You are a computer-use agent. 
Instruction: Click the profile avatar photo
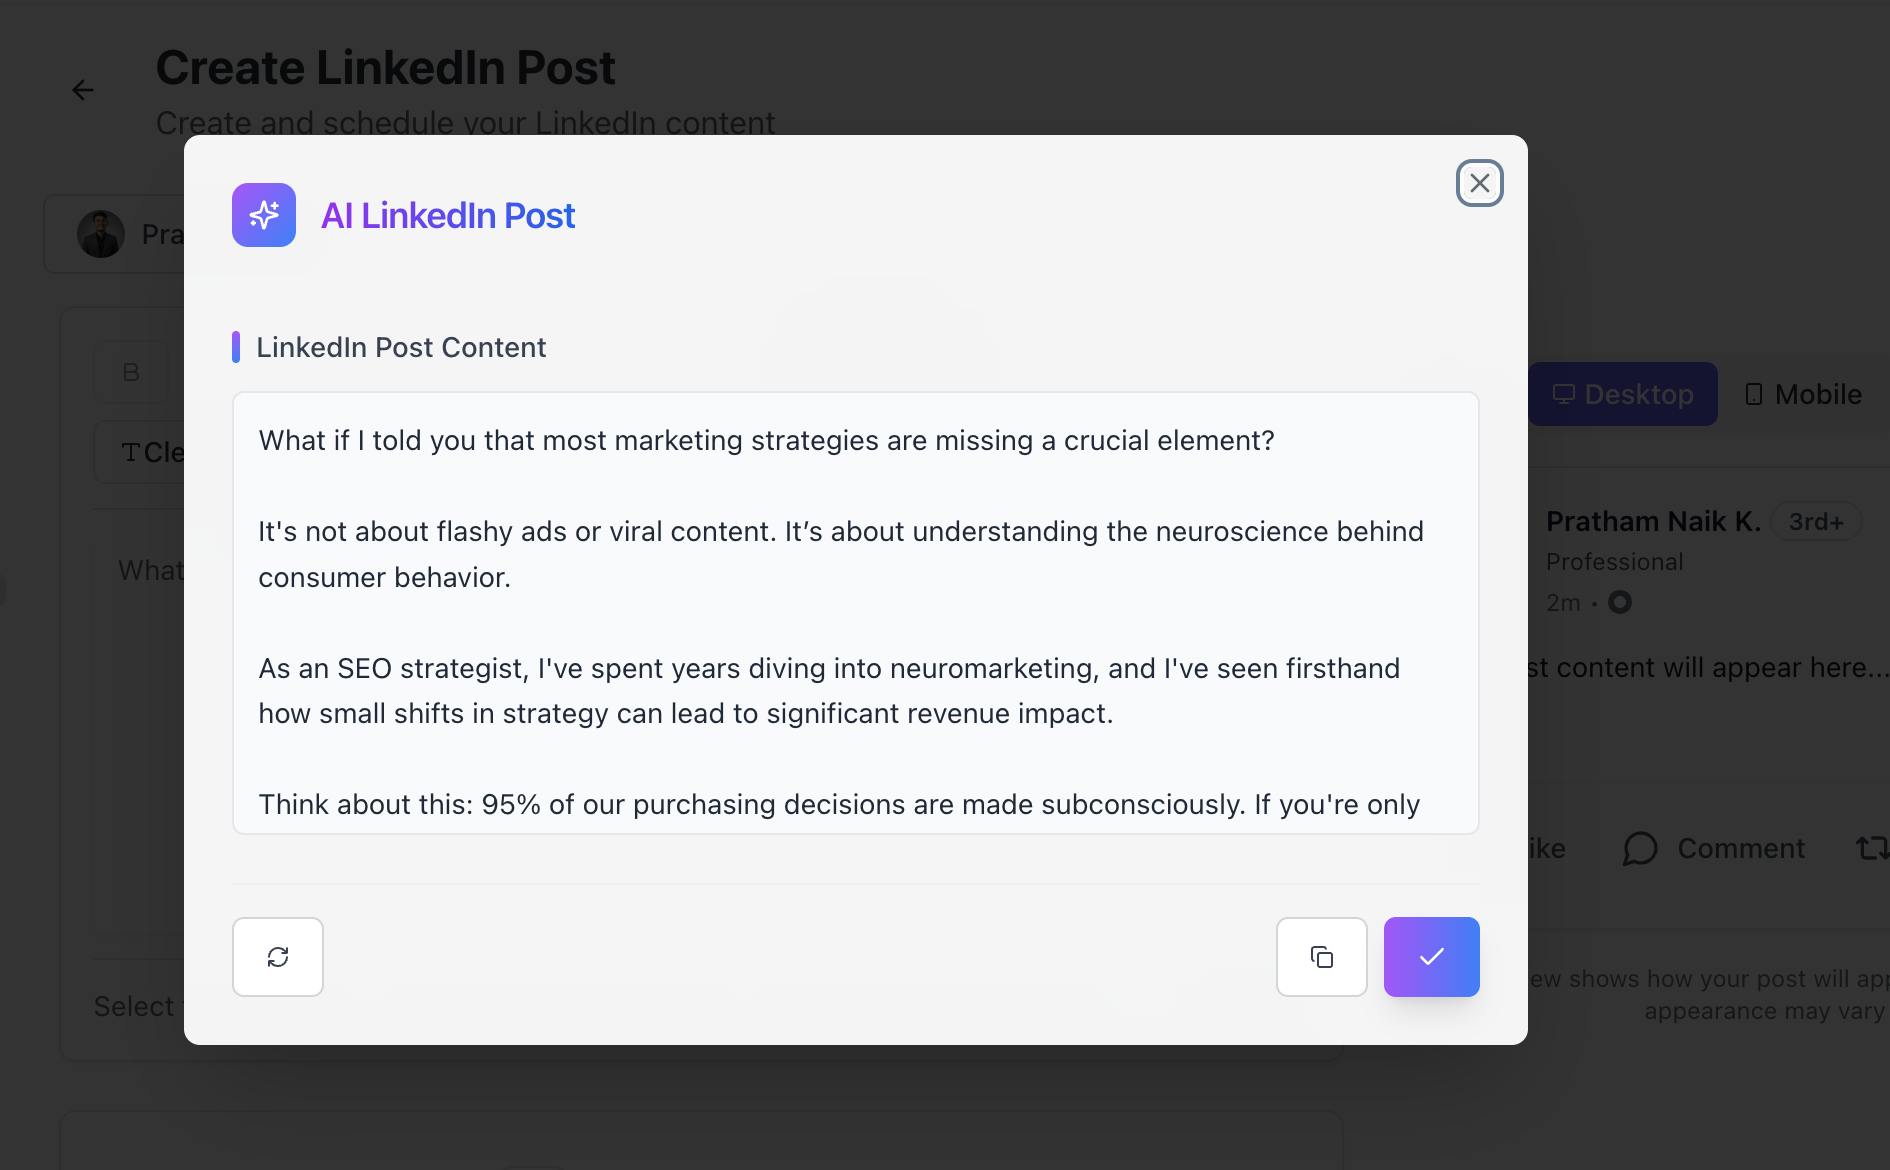pos(101,234)
